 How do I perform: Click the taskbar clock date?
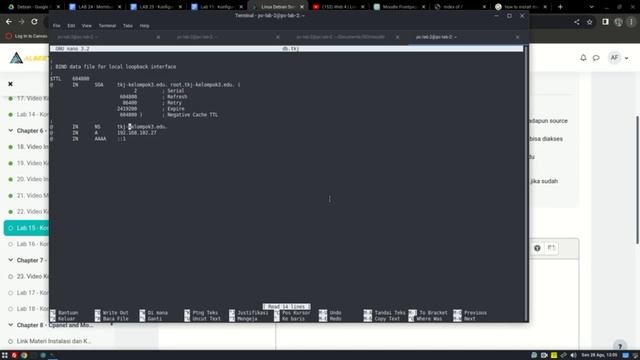(599, 356)
